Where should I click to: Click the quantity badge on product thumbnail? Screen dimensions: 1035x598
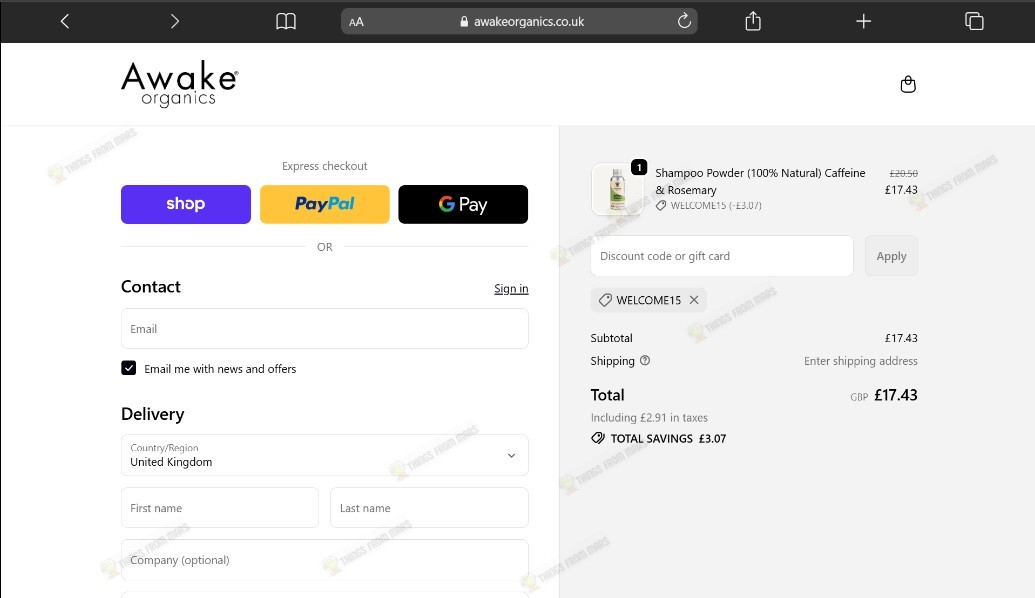click(639, 167)
